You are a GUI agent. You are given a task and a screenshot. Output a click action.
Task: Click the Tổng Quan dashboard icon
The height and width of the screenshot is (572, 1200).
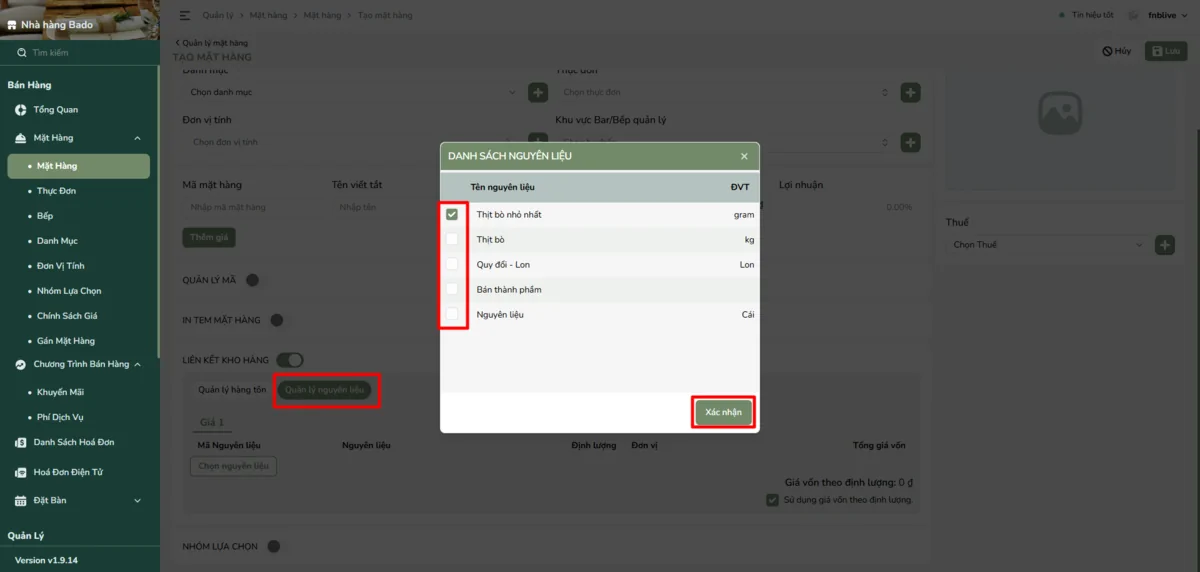pyautogui.click(x=21, y=109)
